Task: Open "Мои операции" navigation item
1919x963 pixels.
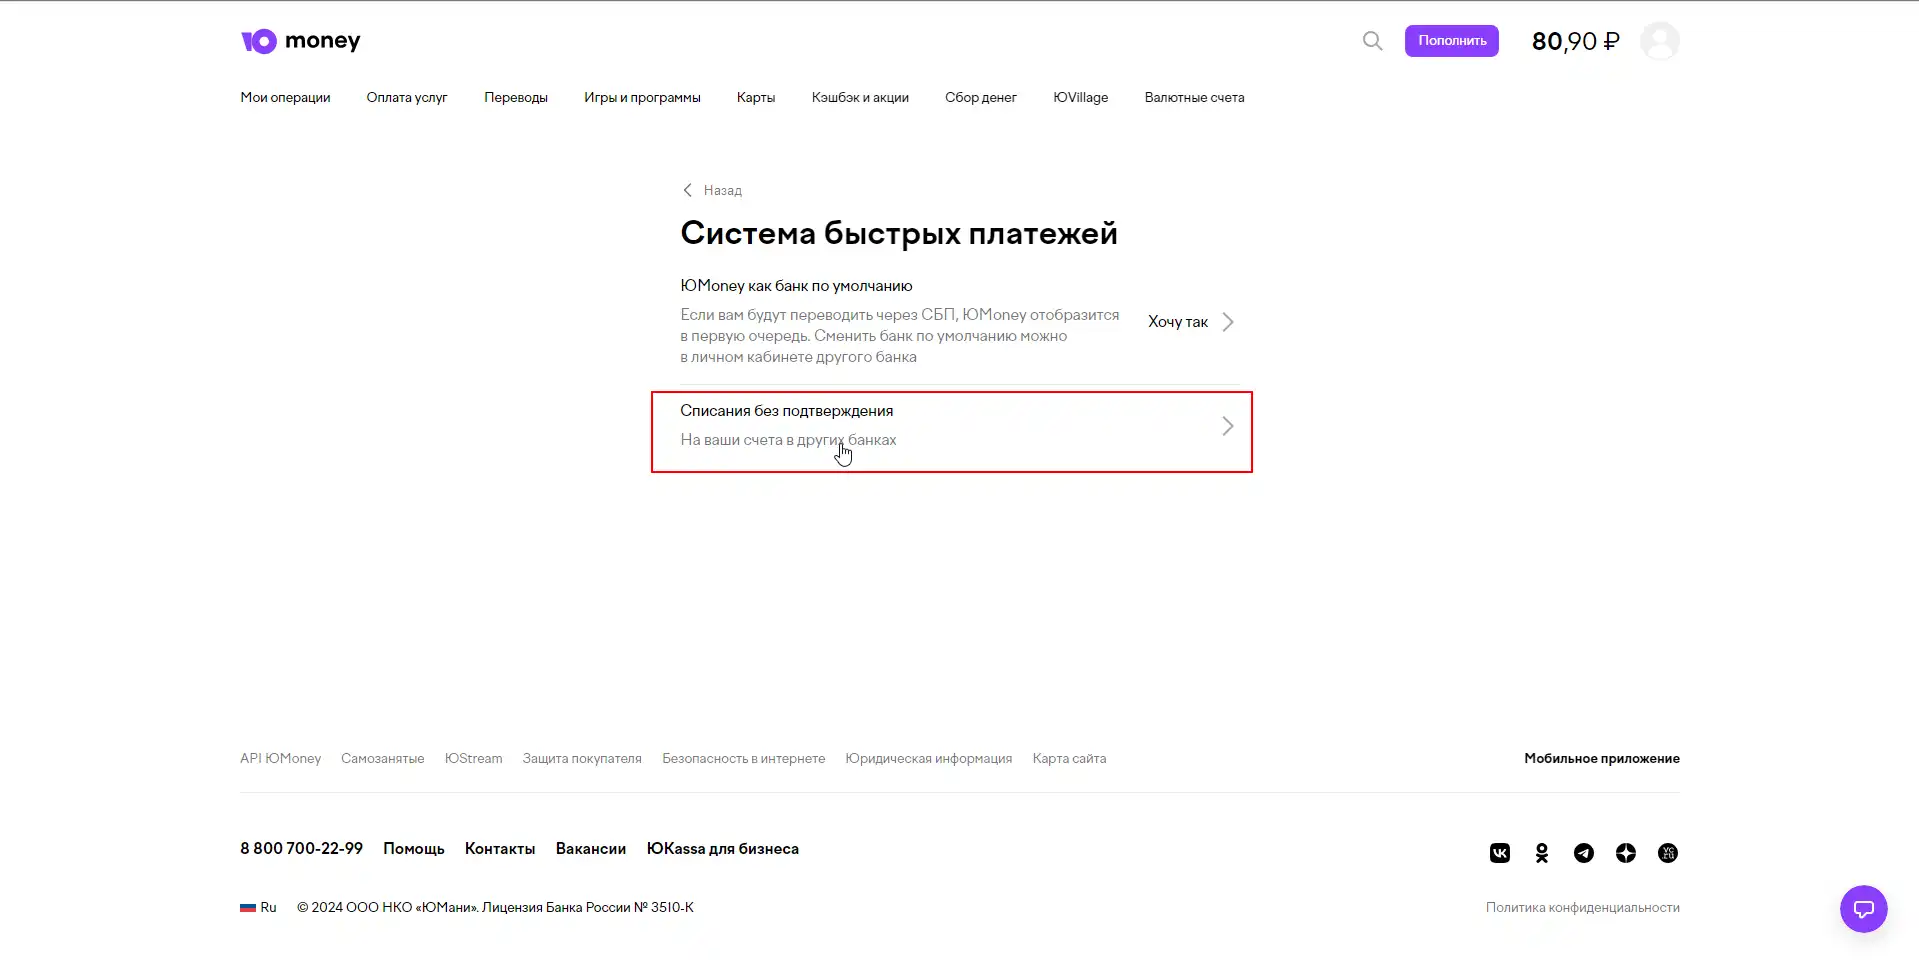Action: (x=285, y=98)
